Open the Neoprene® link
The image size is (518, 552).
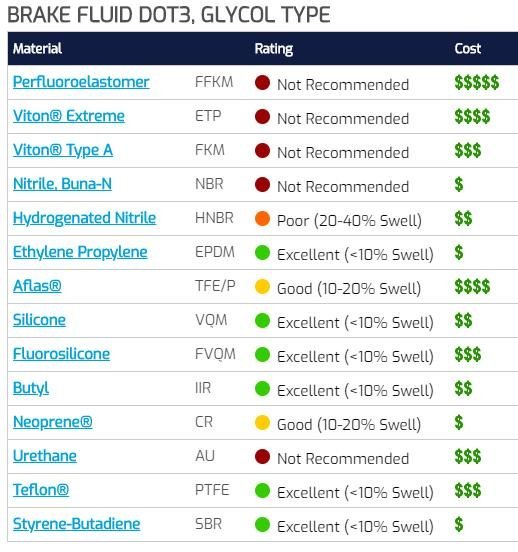[x=52, y=422]
